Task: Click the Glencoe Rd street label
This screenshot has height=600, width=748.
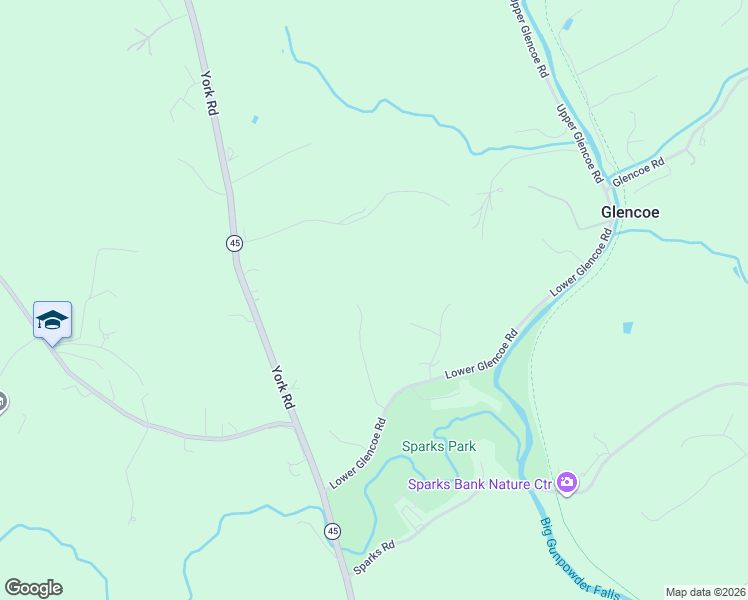Action: coord(638,172)
